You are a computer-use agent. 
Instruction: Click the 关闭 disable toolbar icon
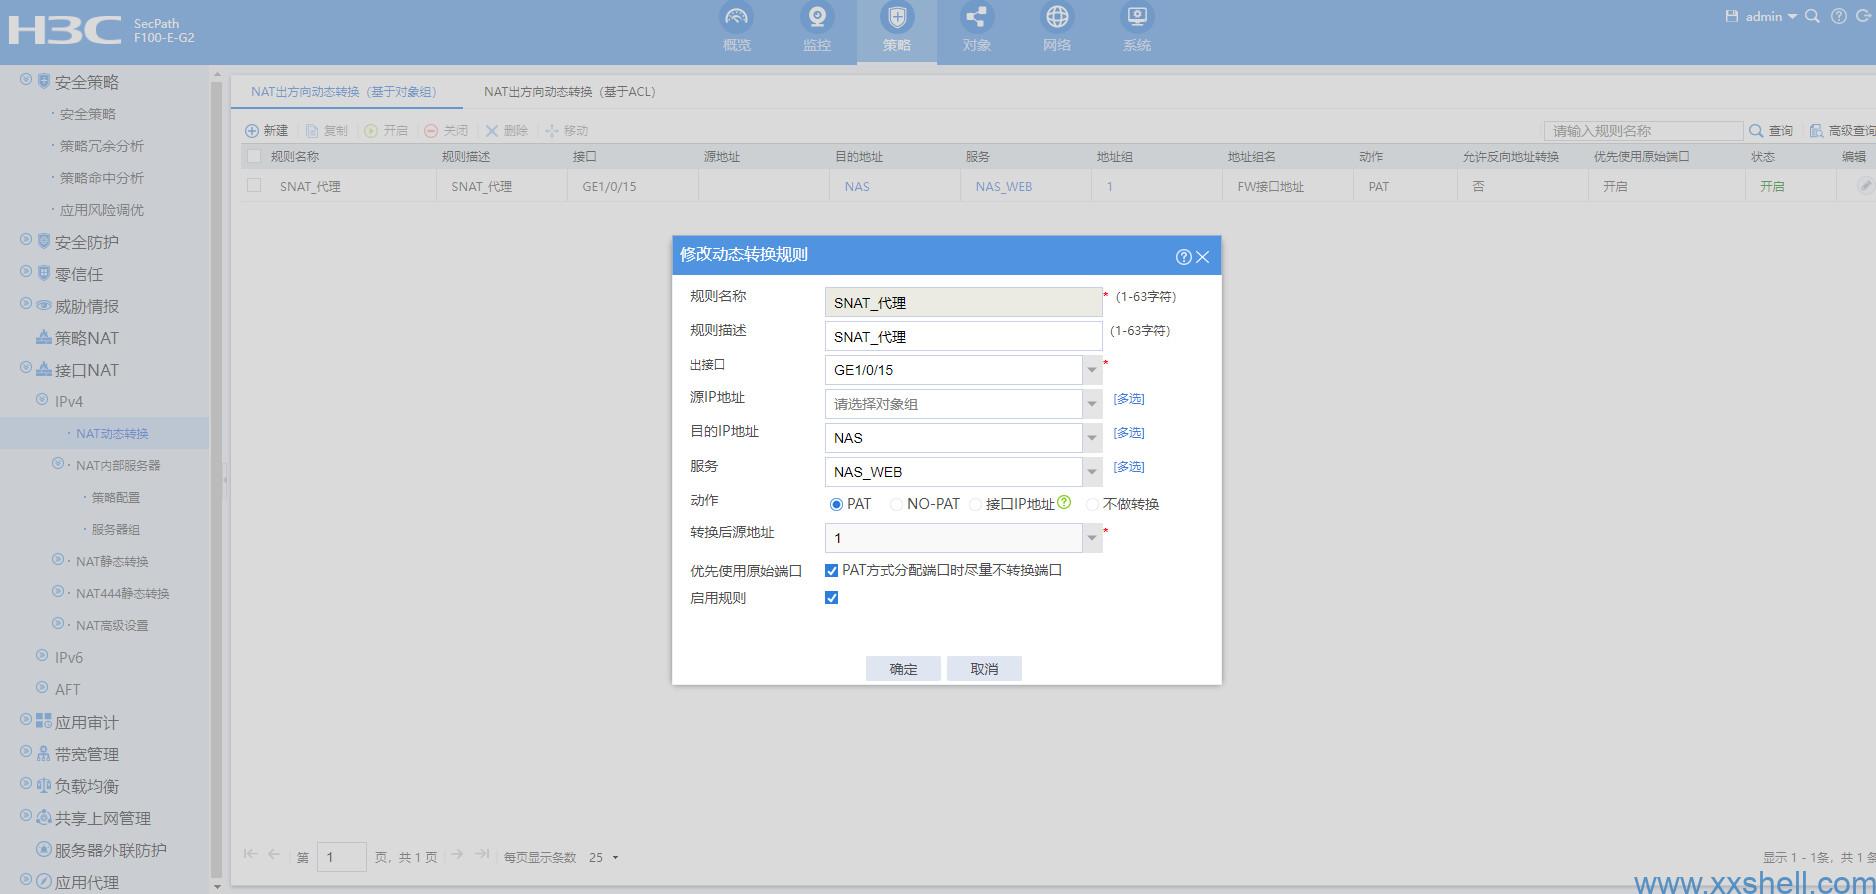[431, 131]
